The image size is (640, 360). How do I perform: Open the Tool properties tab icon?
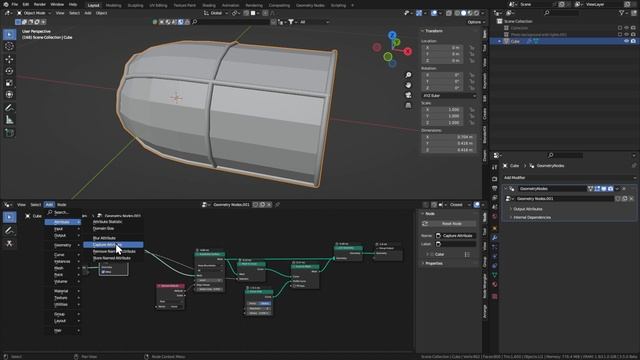(x=495, y=167)
